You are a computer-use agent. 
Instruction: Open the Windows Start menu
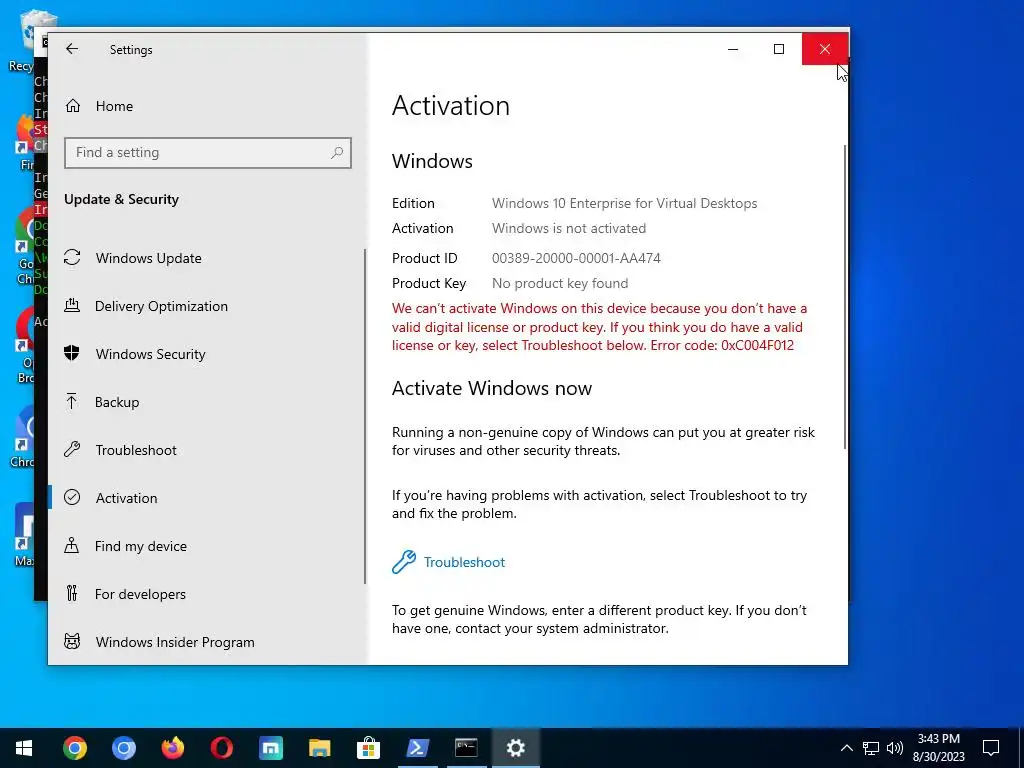[24, 748]
